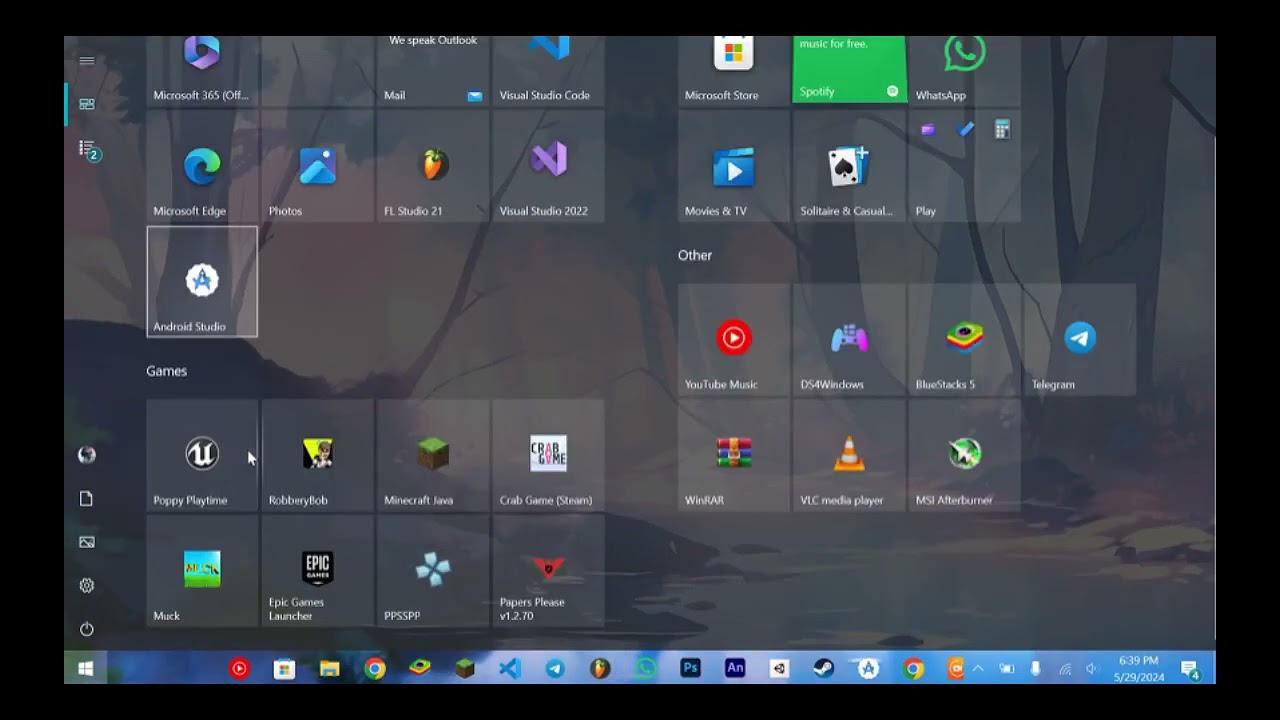This screenshot has height=720, width=1280.
Task: Open the Mail tile
Action: click(x=433, y=70)
